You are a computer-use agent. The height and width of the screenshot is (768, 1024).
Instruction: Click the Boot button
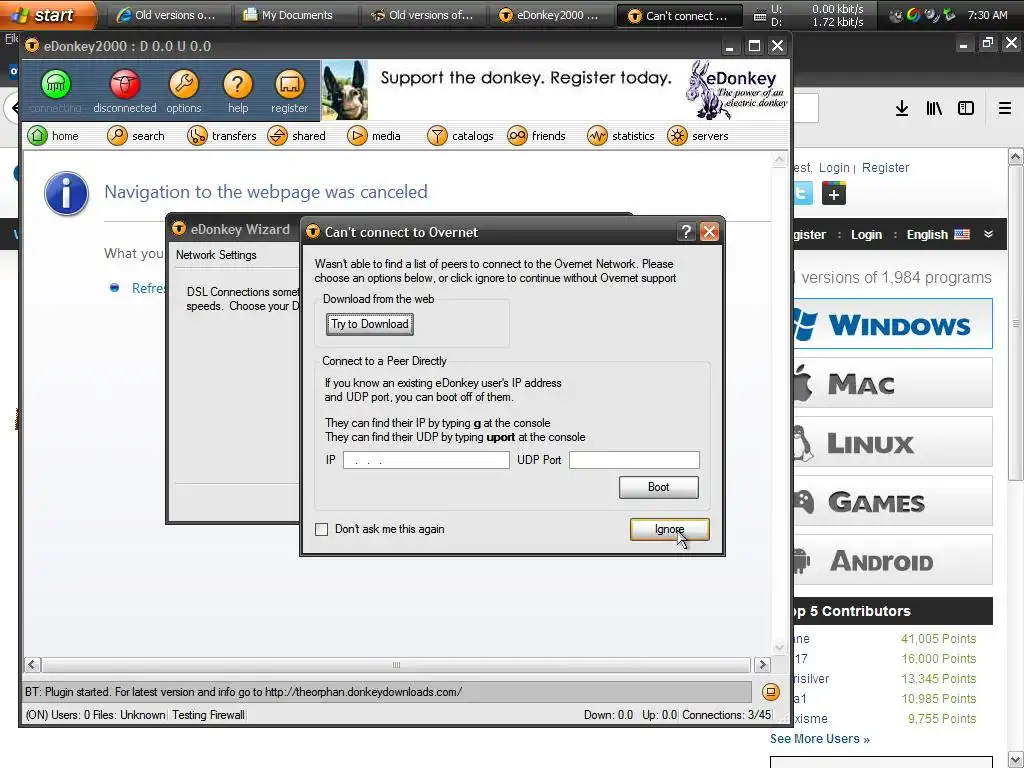[658, 487]
